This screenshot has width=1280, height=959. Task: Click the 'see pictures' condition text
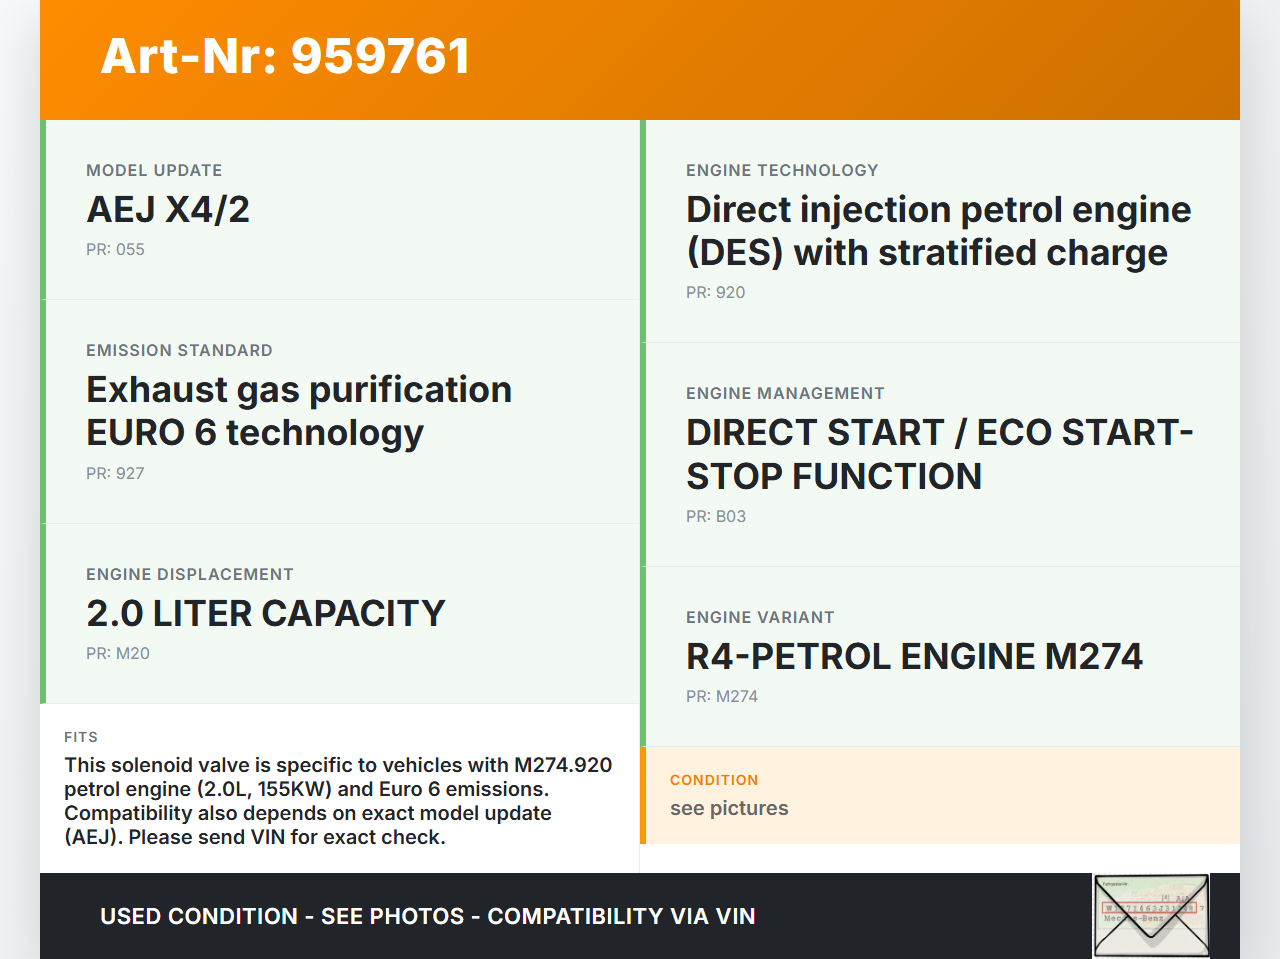(x=729, y=809)
